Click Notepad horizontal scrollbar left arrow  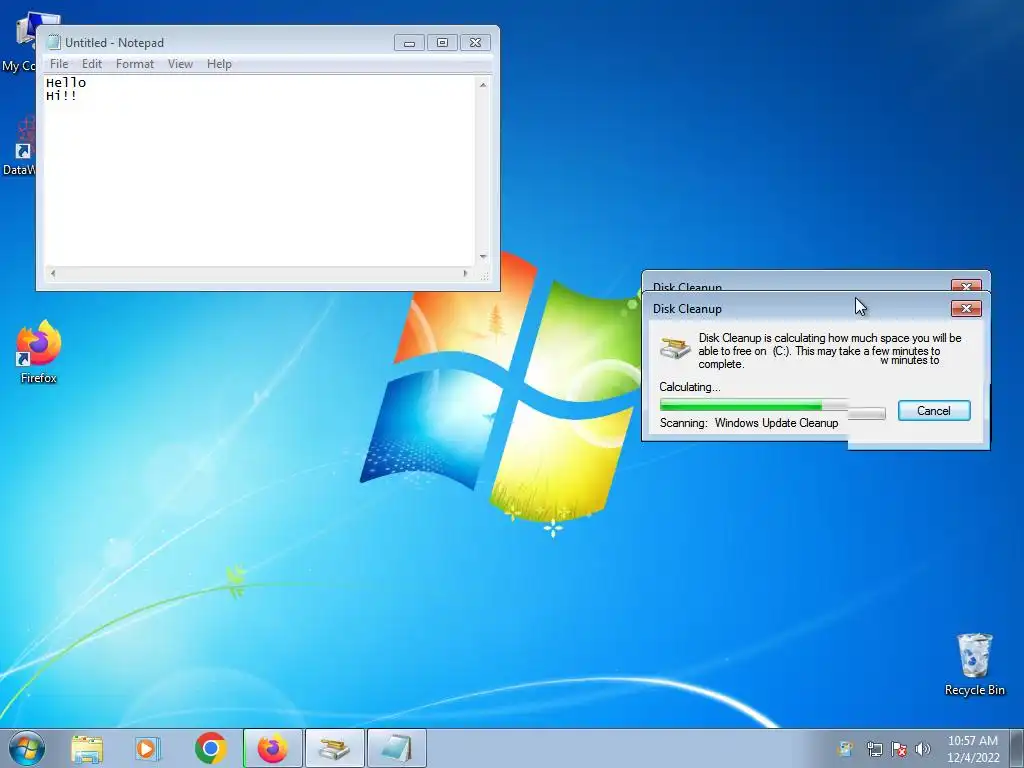pos(53,274)
